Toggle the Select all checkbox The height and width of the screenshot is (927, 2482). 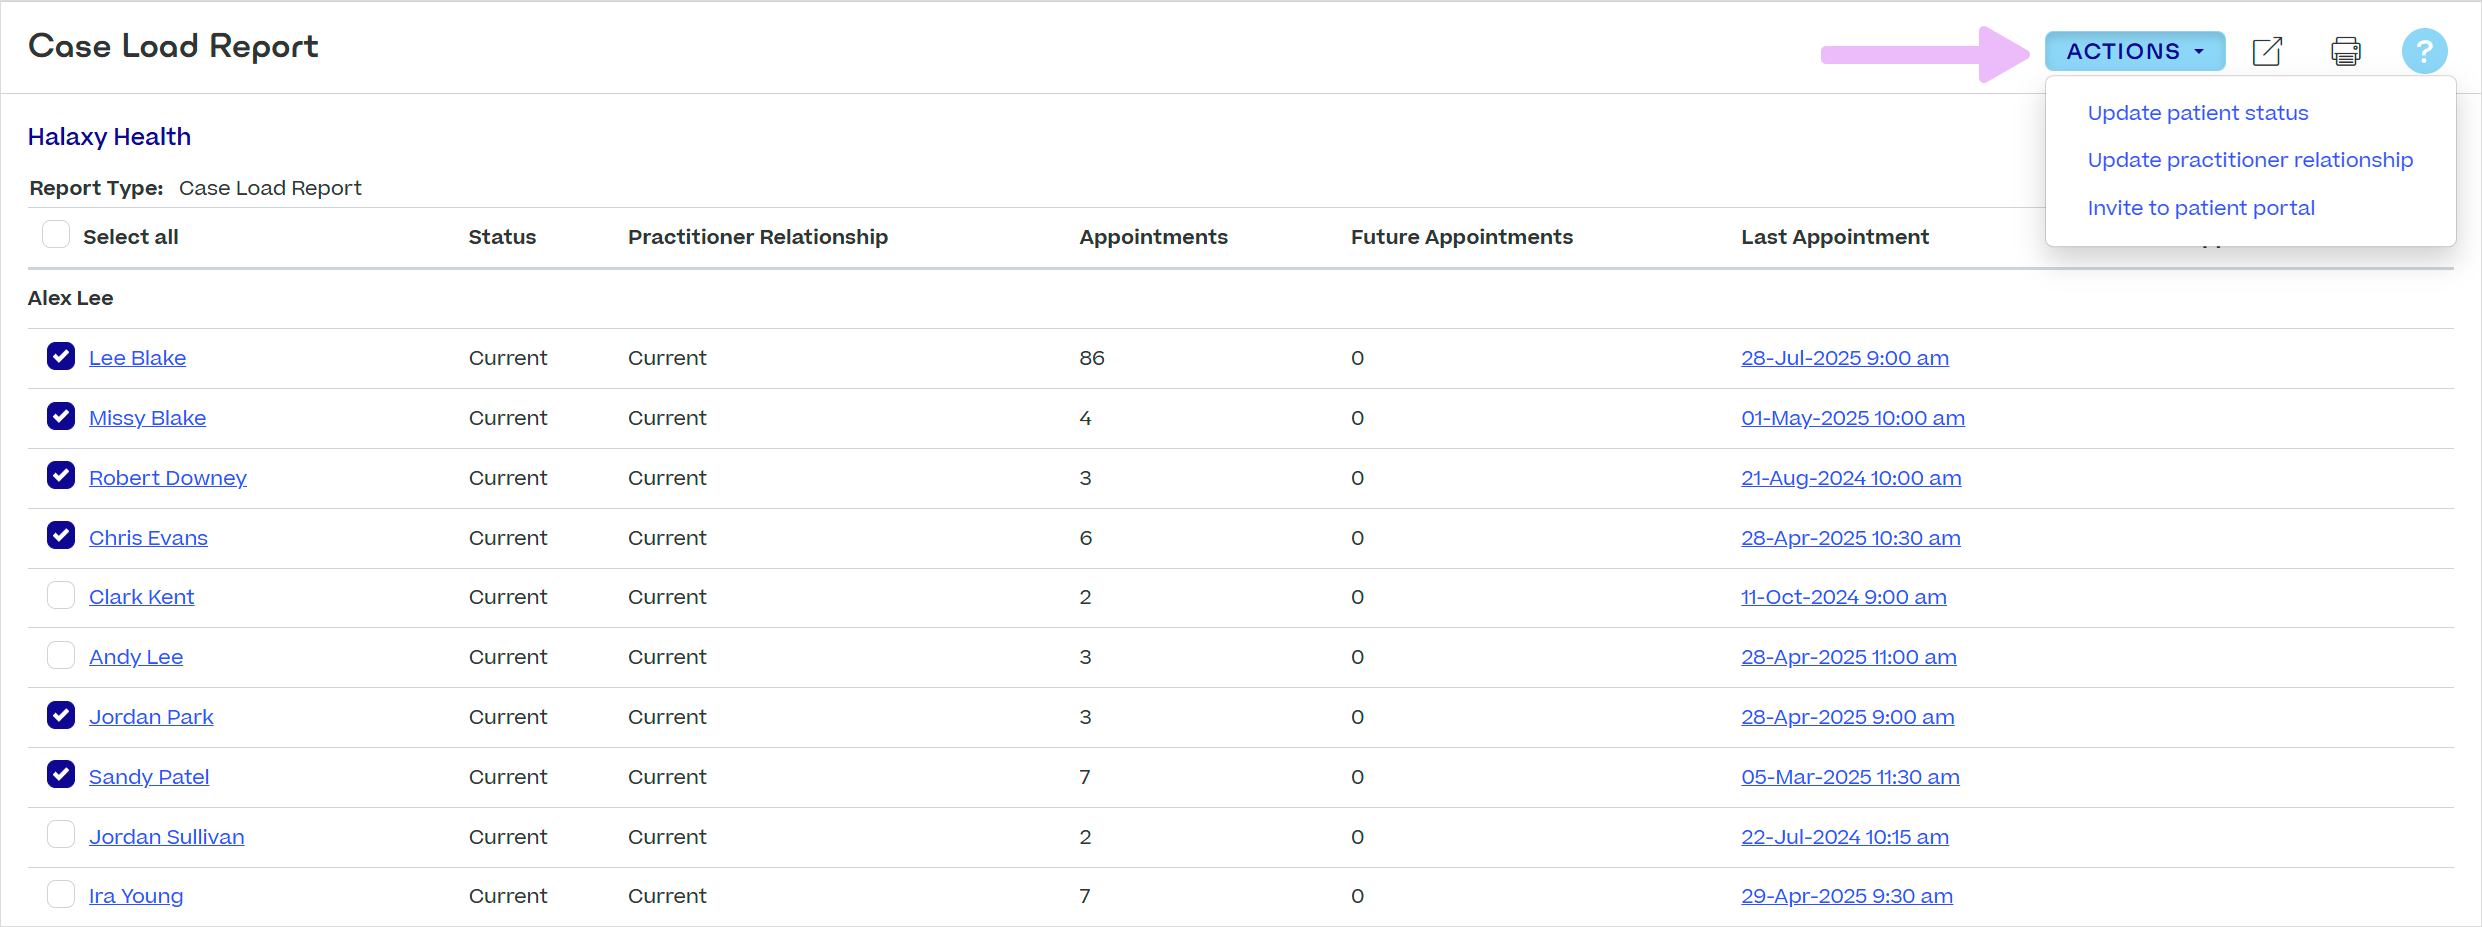point(56,235)
